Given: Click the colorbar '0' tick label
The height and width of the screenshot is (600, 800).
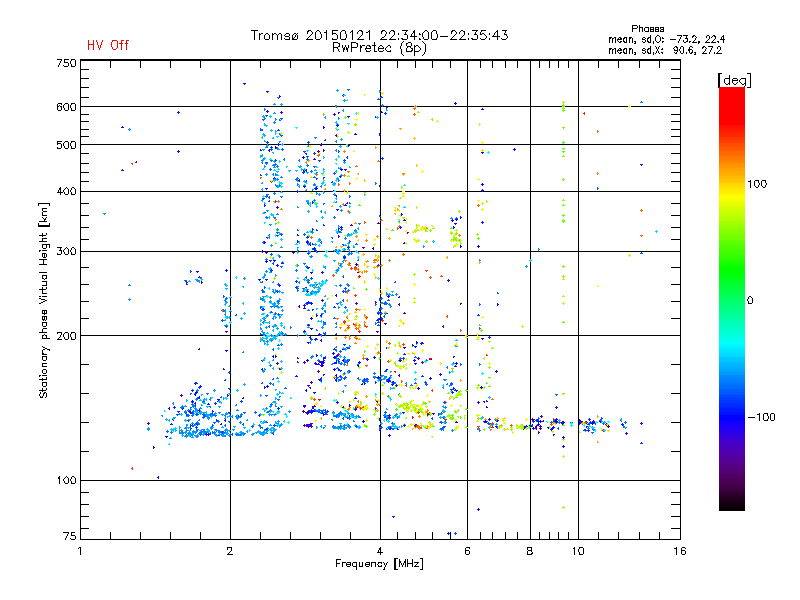Looking at the screenshot, I should [x=749, y=301].
